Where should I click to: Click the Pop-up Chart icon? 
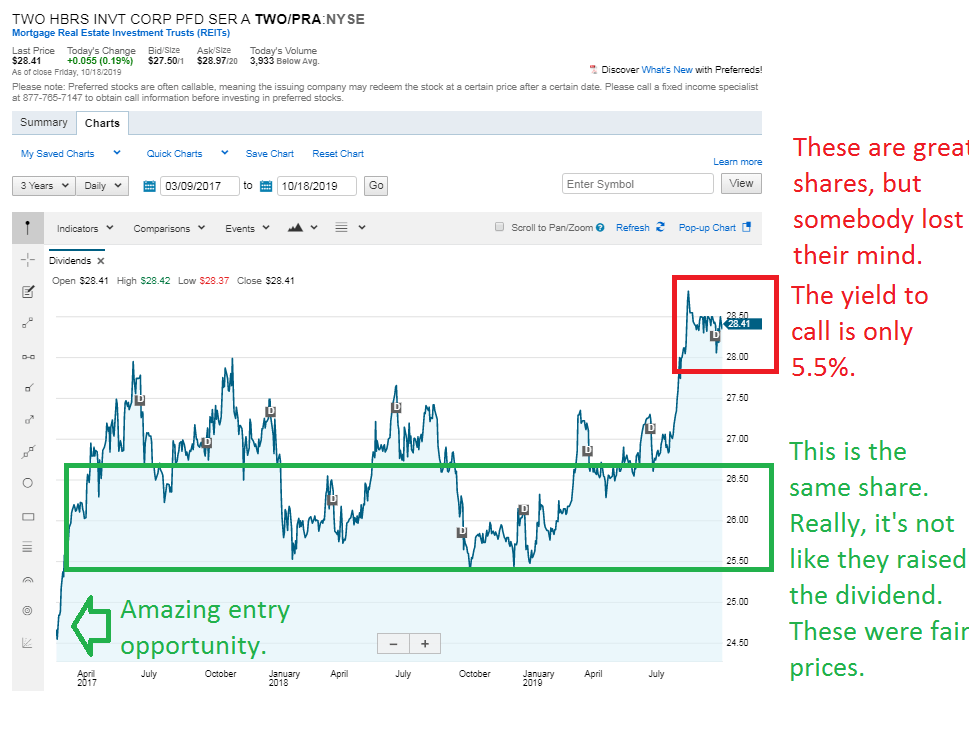(745, 228)
